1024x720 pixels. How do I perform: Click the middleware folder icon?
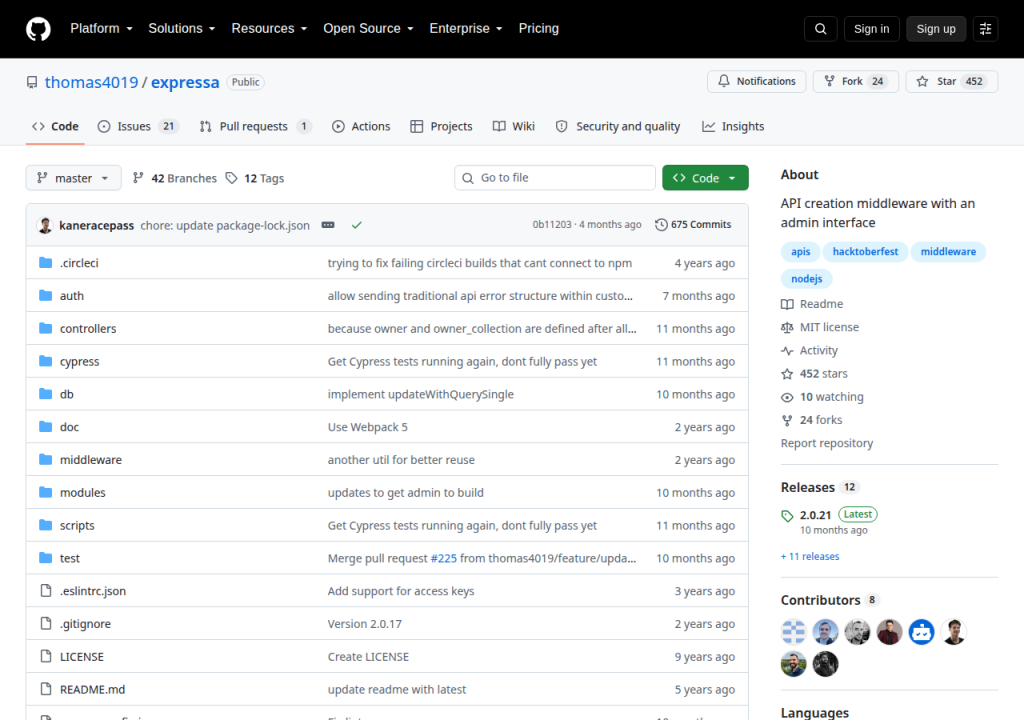coord(45,459)
